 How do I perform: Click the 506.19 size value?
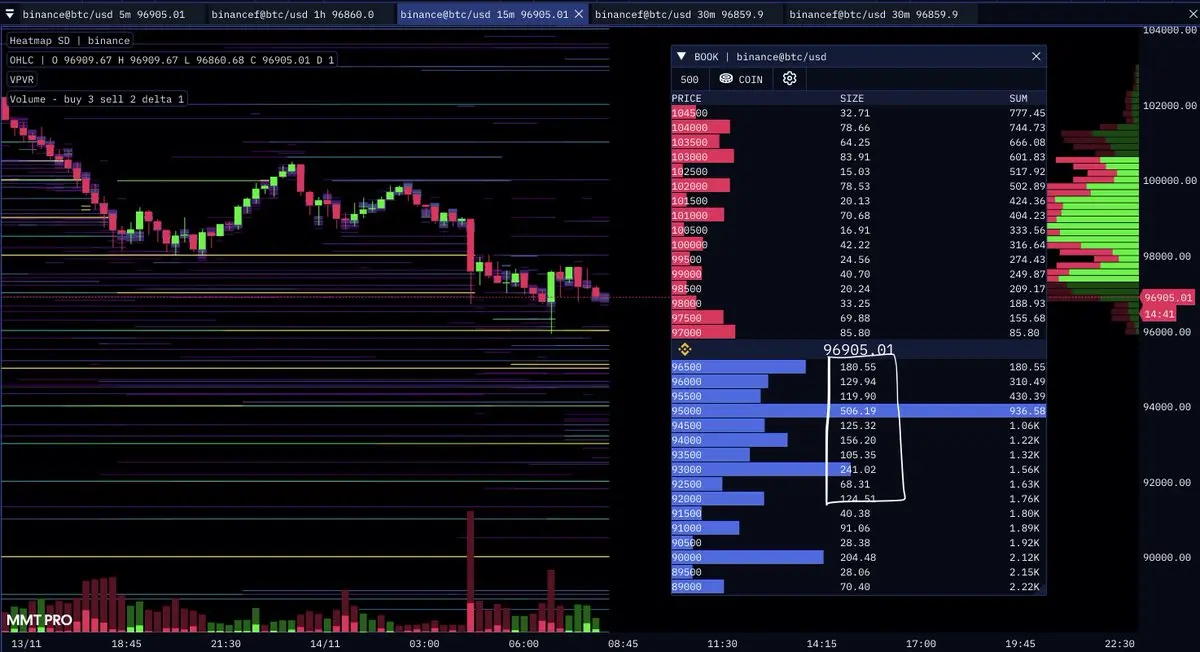click(x=858, y=411)
